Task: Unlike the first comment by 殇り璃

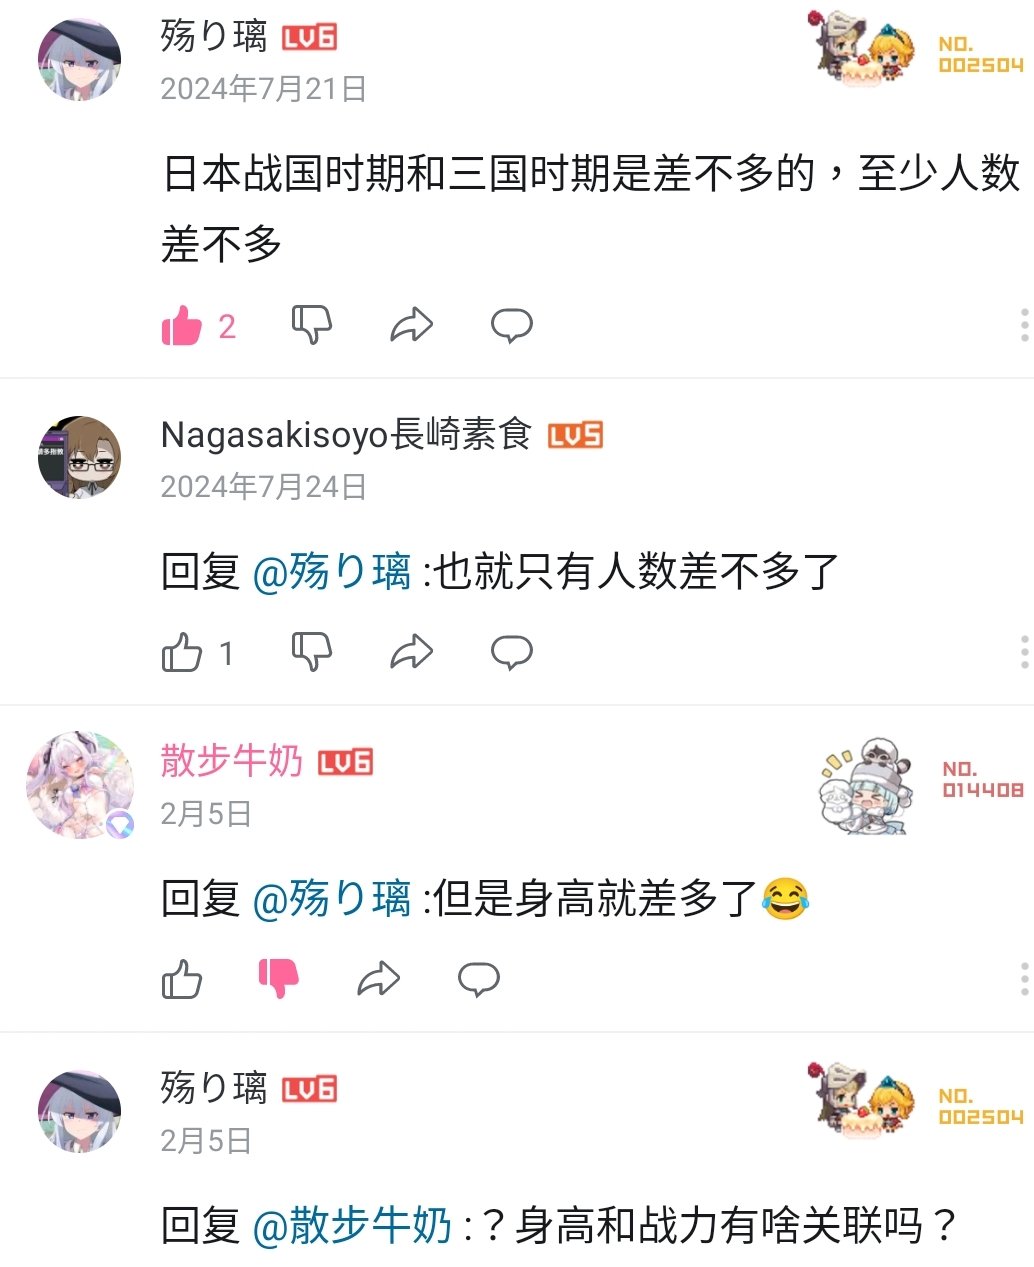Action: [182, 326]
